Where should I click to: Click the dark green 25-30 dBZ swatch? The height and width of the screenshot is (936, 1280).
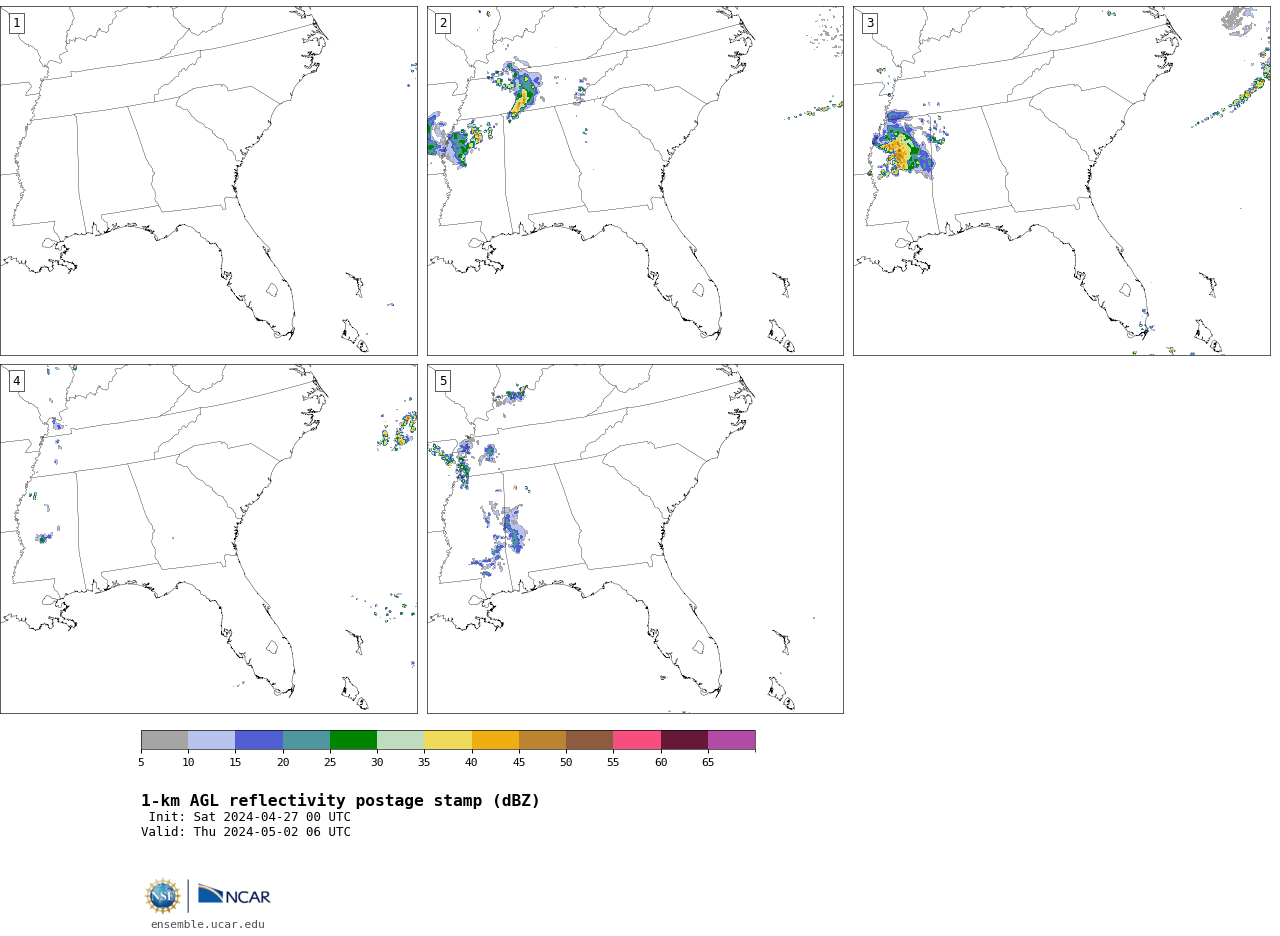click(x=353, y=740)
